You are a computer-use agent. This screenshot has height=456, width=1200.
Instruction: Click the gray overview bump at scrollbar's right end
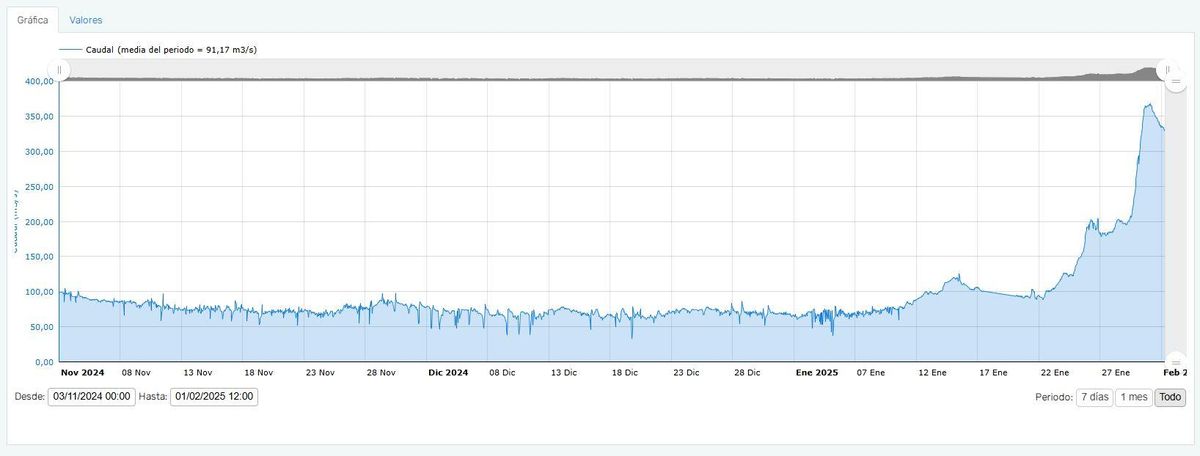pos(1145,72)
